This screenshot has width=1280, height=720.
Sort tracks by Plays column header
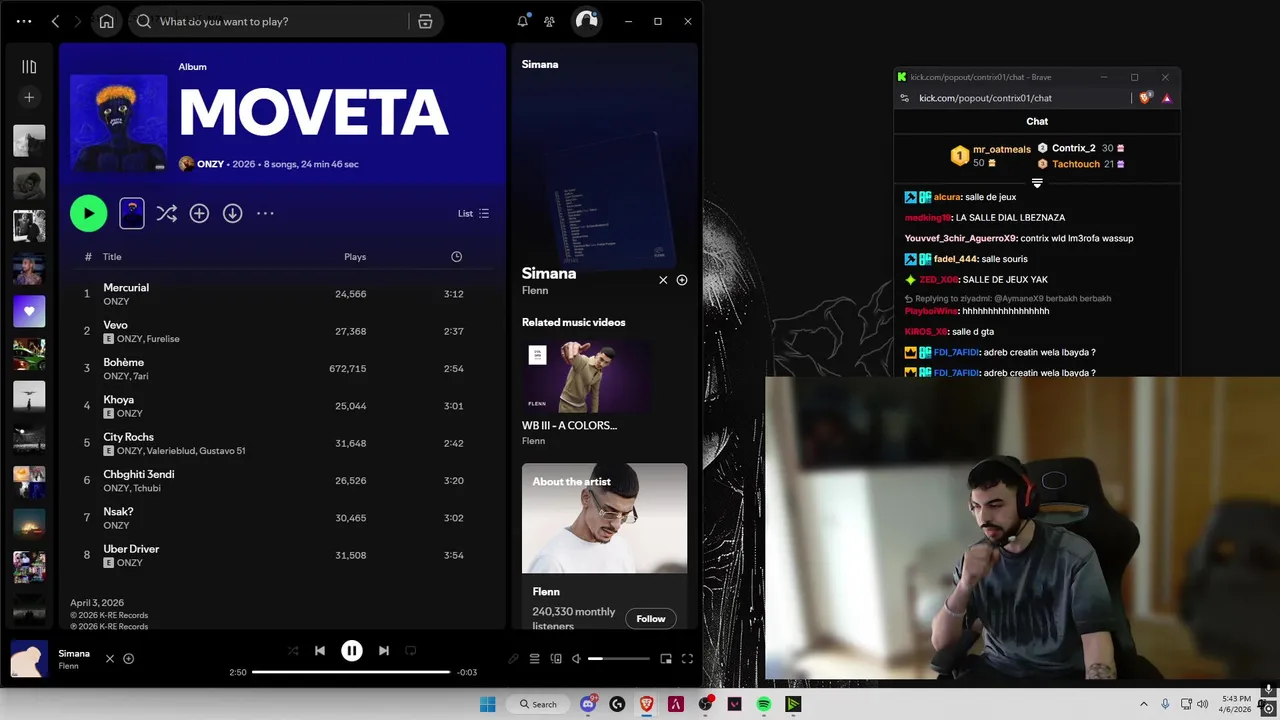(355, 257)
